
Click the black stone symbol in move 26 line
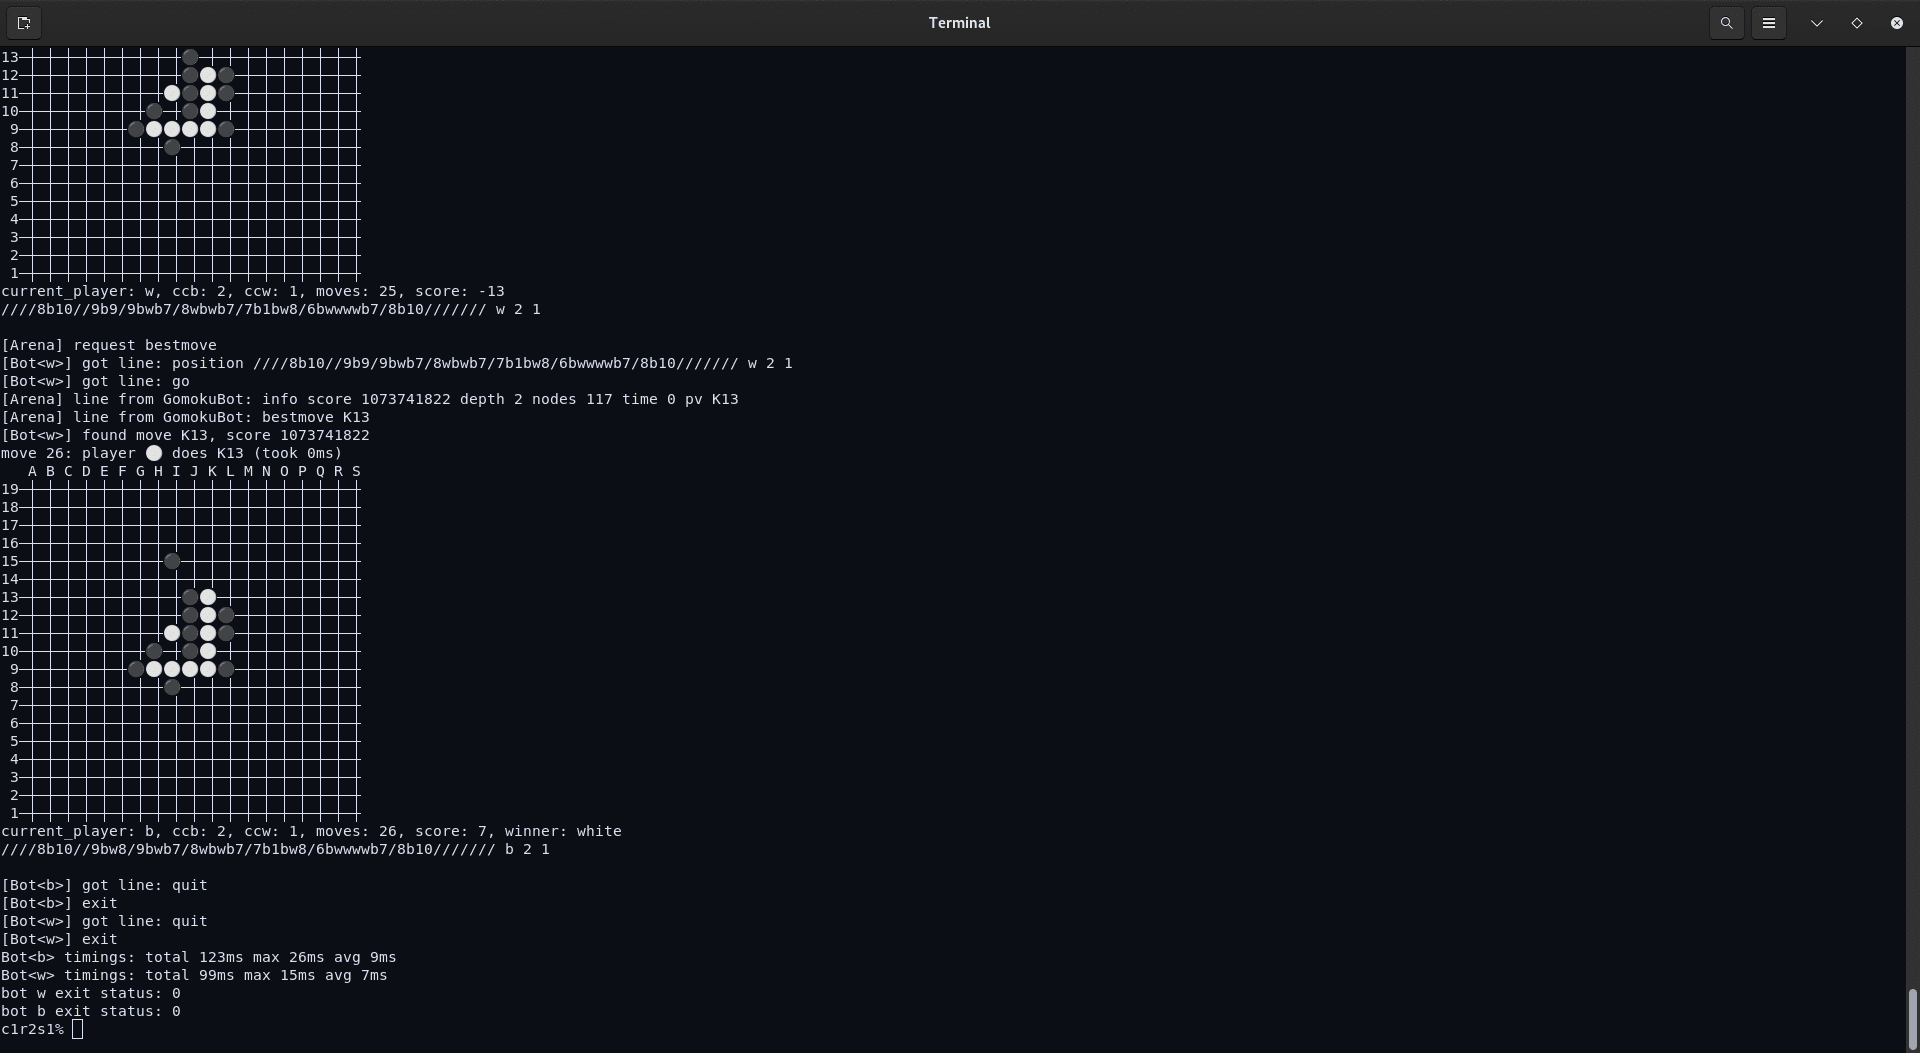(x=154, y=453)
